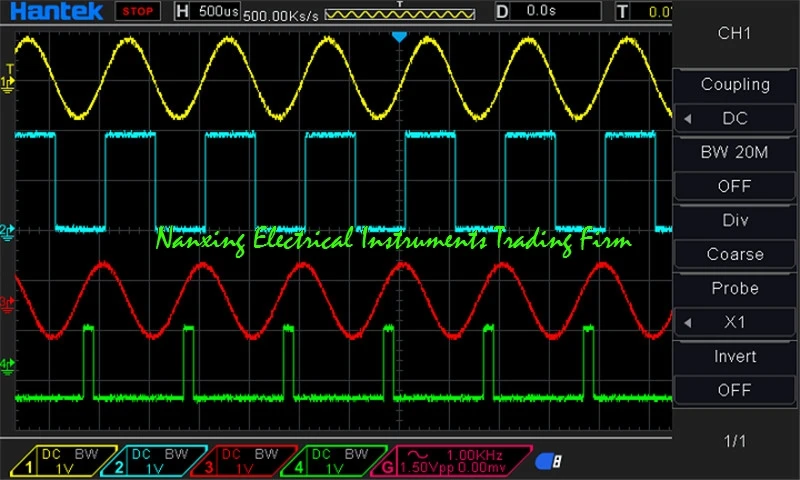Image resolution: width=800 pixels, height=480 pixels.
Task: Open the G generator 1.00KHz status tab
Action: 452,461
